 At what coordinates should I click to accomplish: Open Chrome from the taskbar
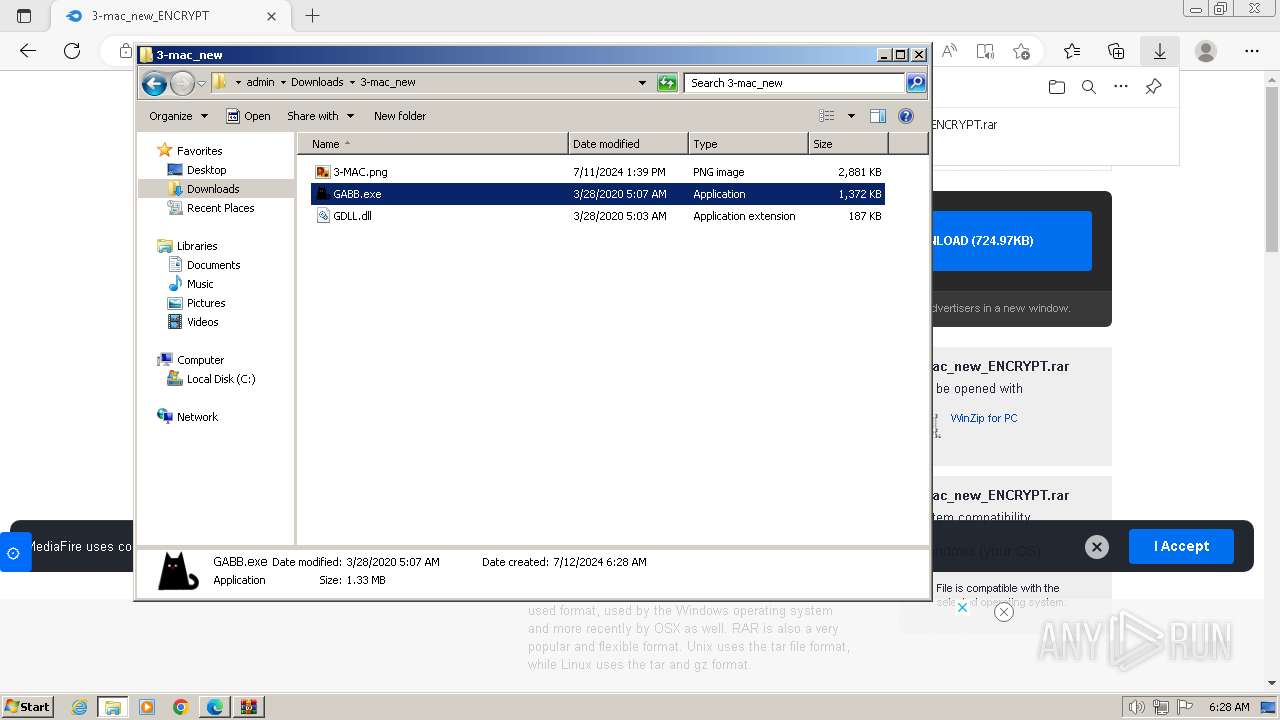point(181,707)
